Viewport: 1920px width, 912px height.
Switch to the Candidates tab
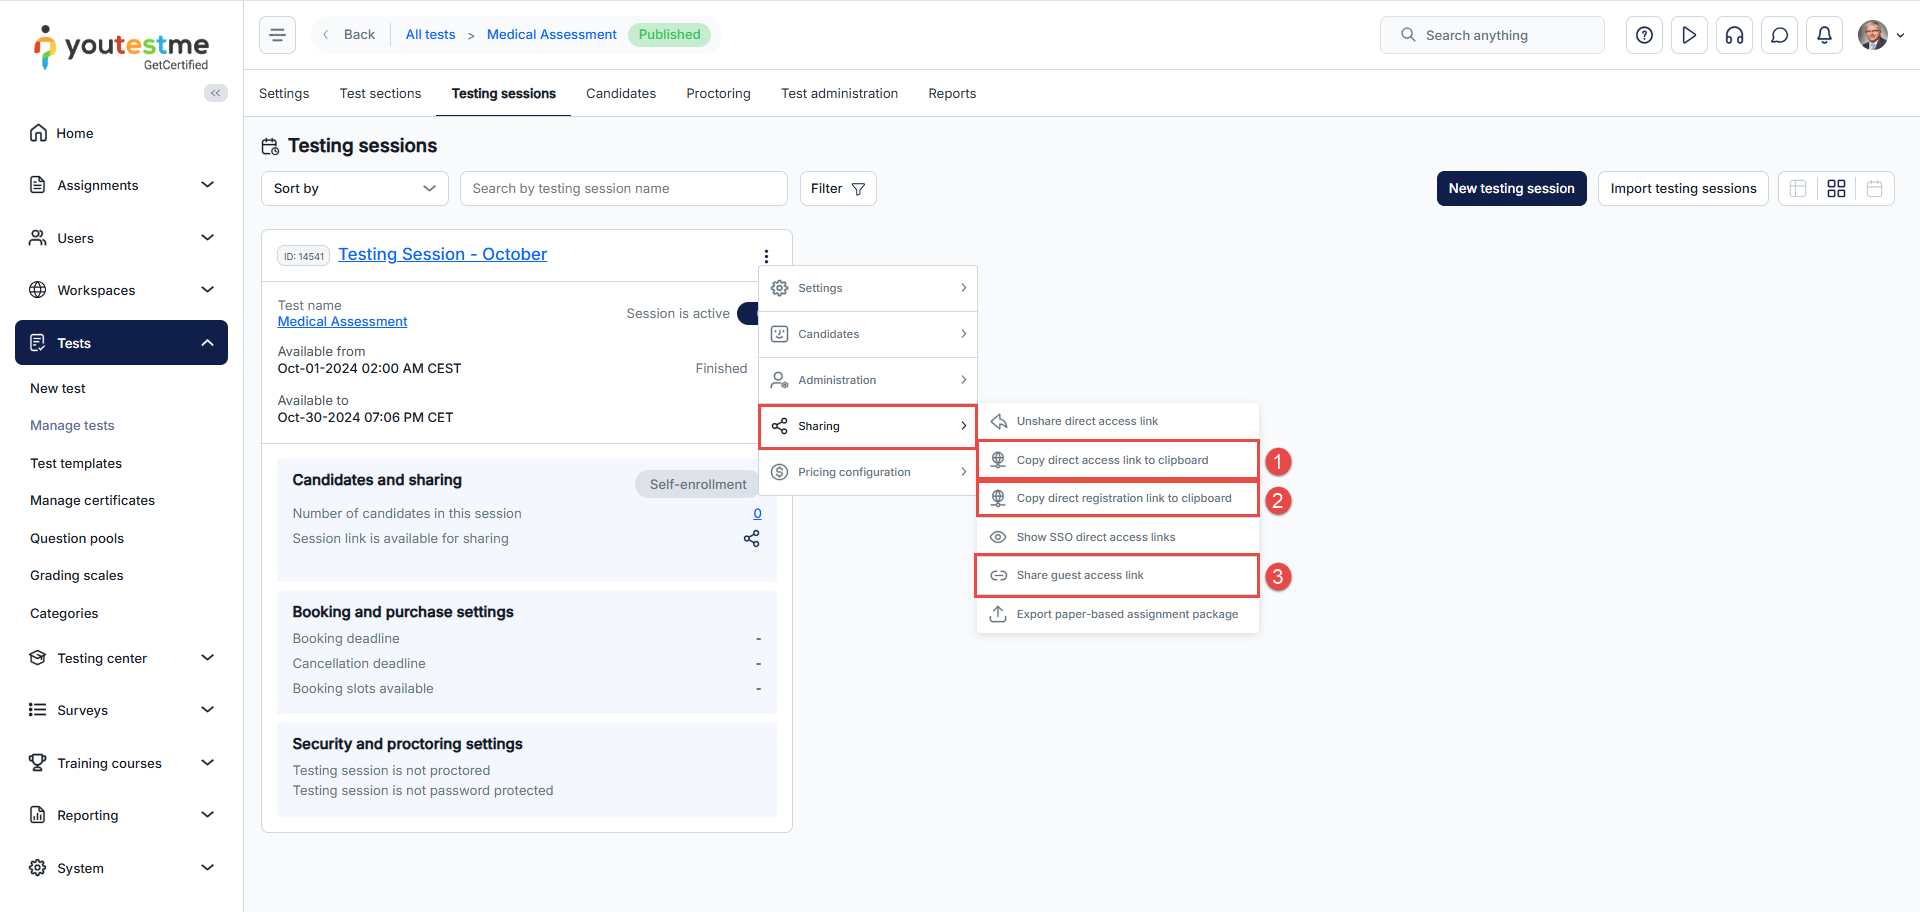point(620,94)
